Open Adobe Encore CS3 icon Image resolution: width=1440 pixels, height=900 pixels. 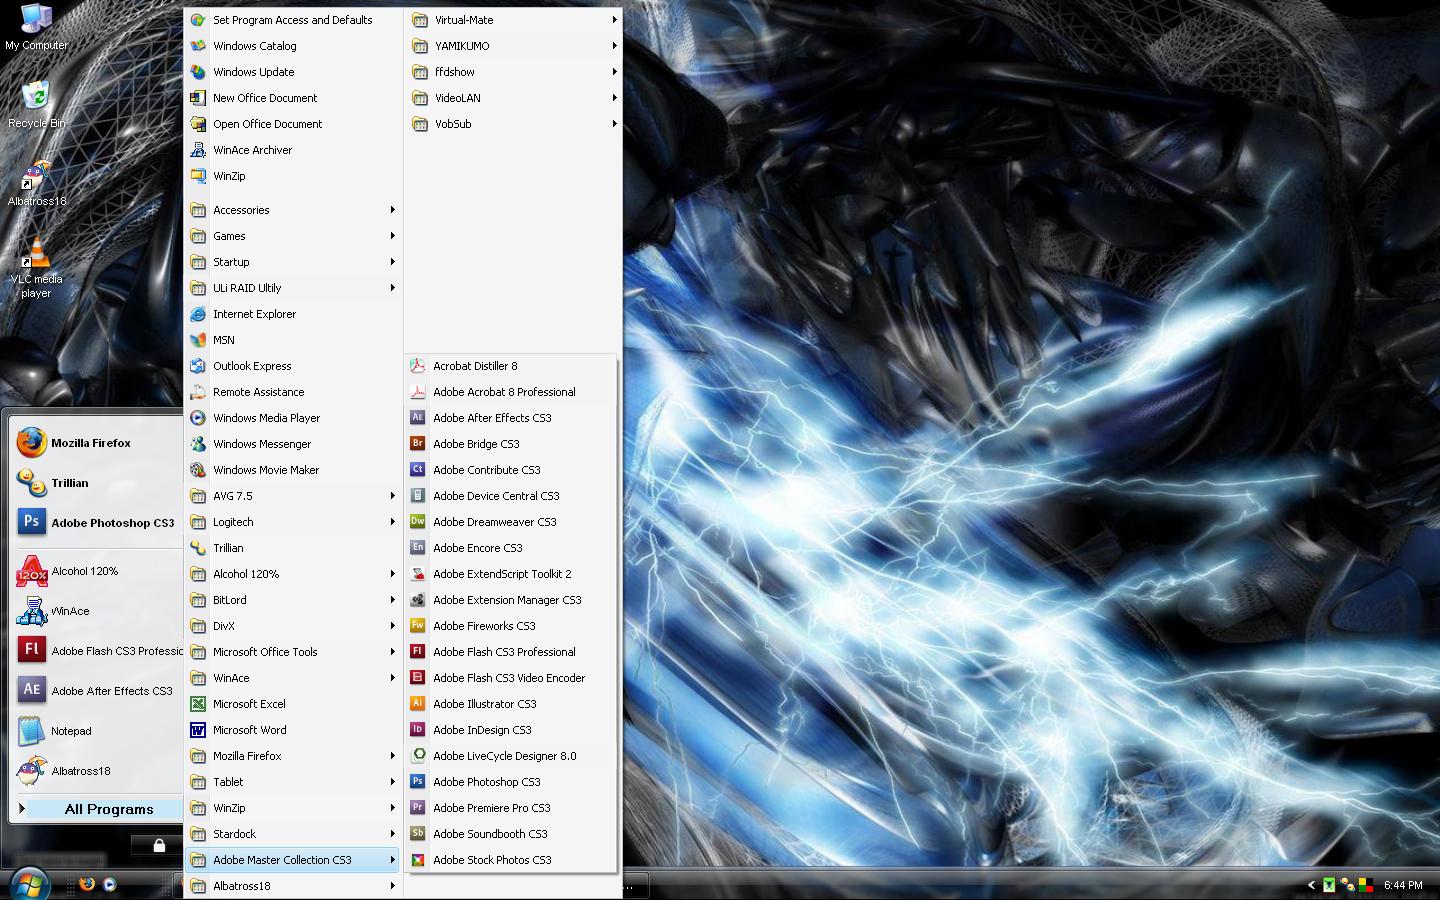click(x=418, y=548)
